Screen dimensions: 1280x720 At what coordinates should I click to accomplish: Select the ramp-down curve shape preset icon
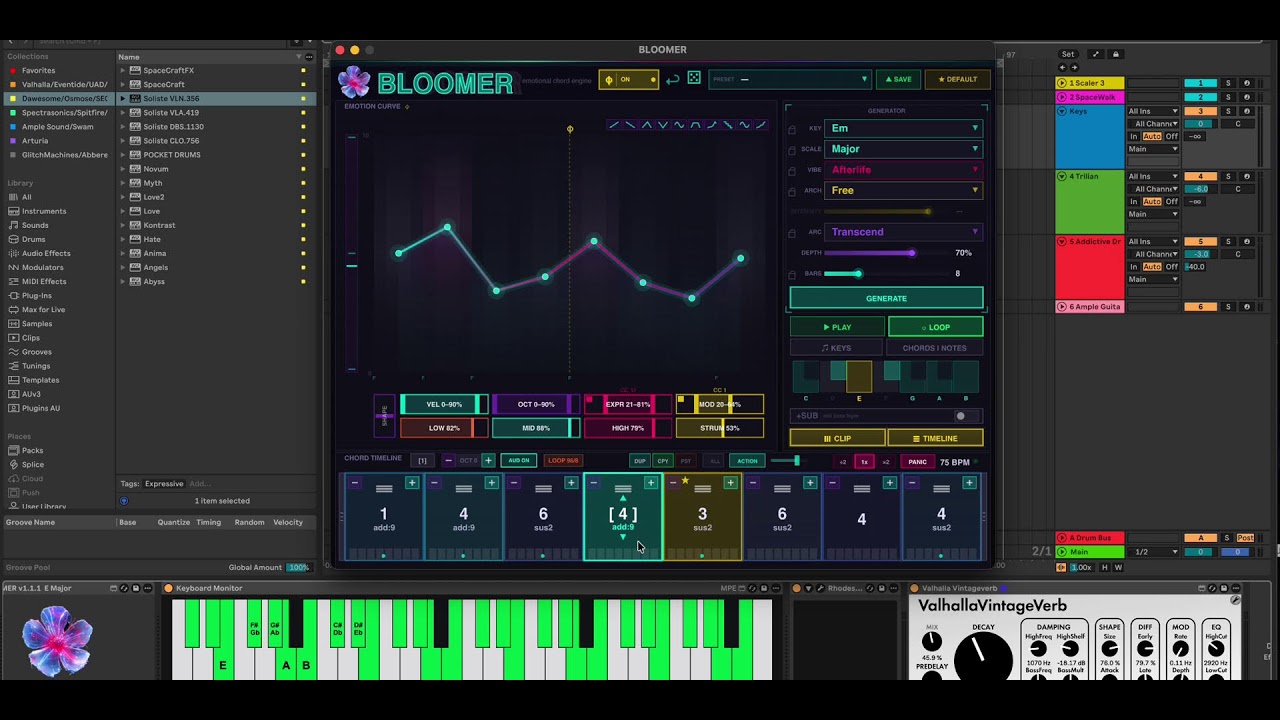[630, 125]
